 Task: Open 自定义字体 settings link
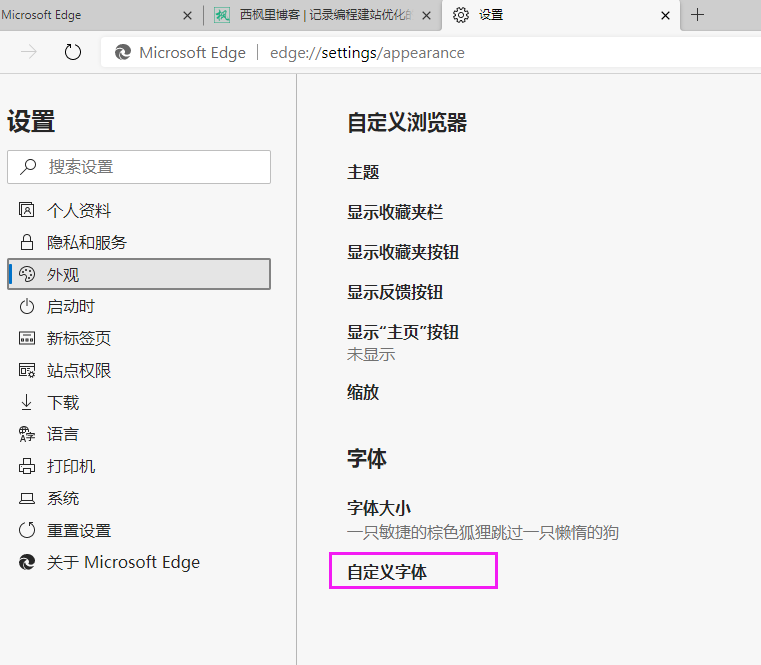click(x=387, y=572)
